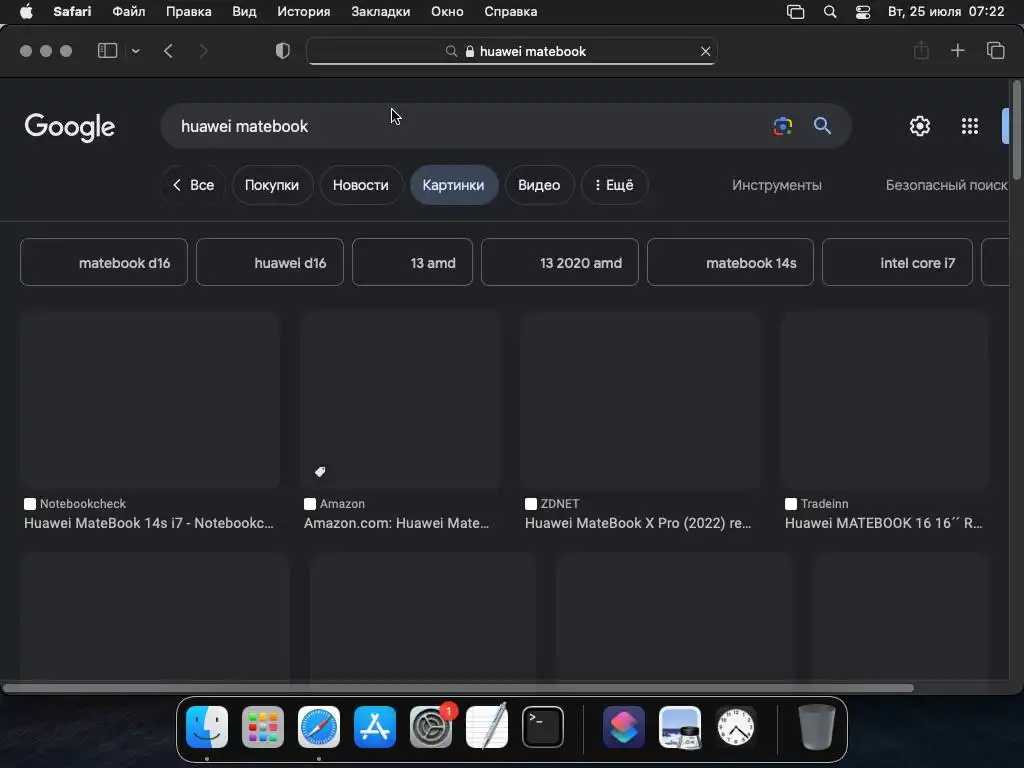This screenshot has height=768, width=1024.
Task: Open the Apple menu
Action: (x=26, y=12)
